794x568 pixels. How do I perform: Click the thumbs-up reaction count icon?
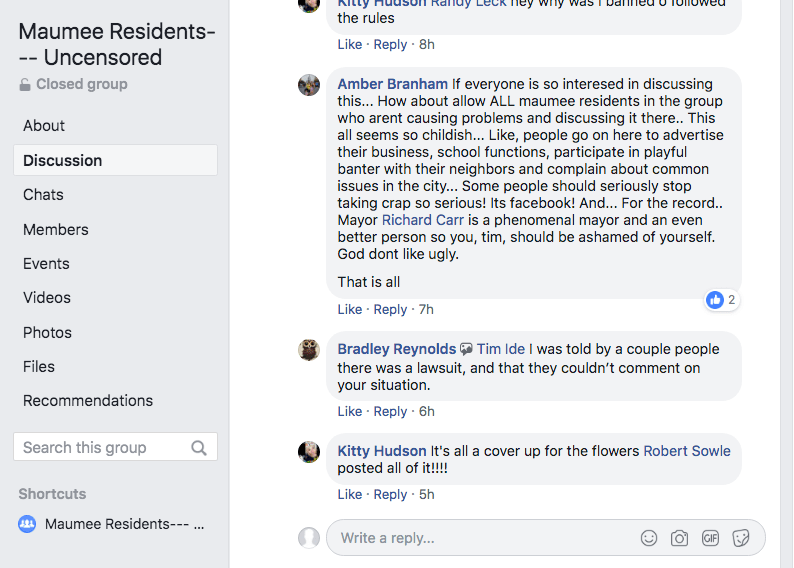715,300
